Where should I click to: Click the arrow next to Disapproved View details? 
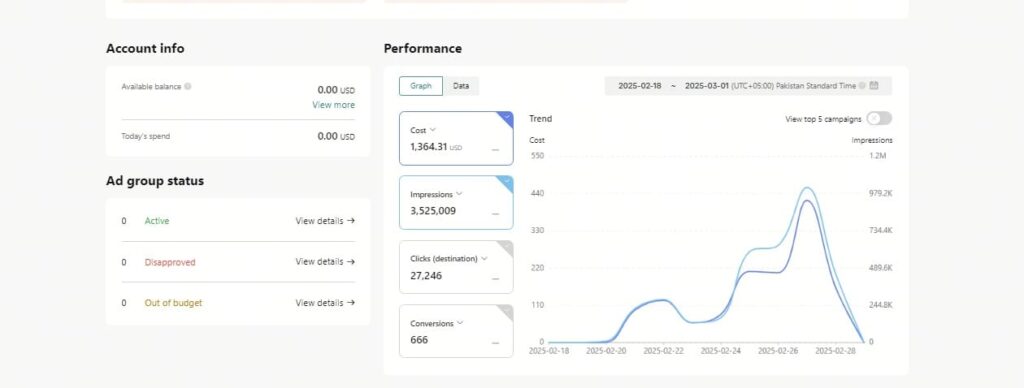[351, 261]
